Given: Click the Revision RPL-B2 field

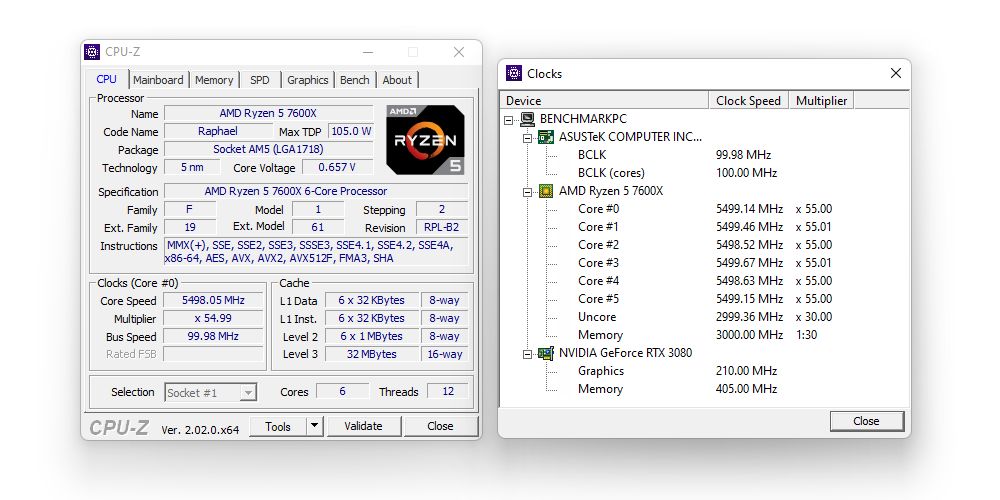Looking at the screenshot, I should 442,227.
